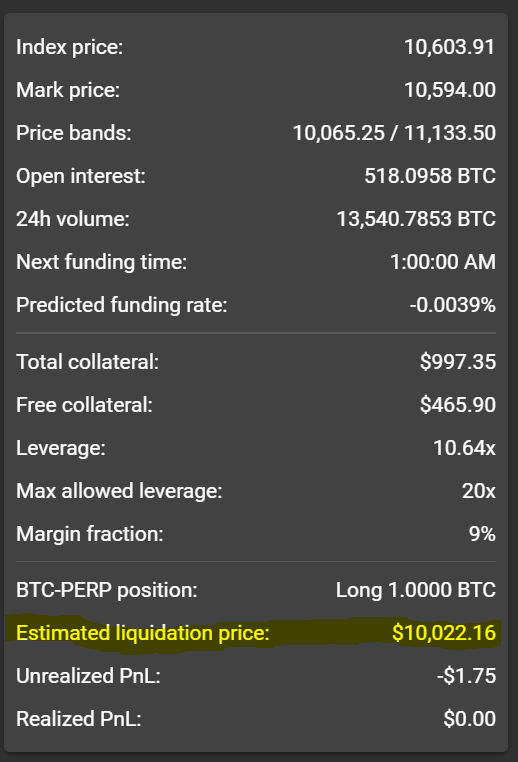Click the Open interest label

pyautogui.click(x=81, y=176)
